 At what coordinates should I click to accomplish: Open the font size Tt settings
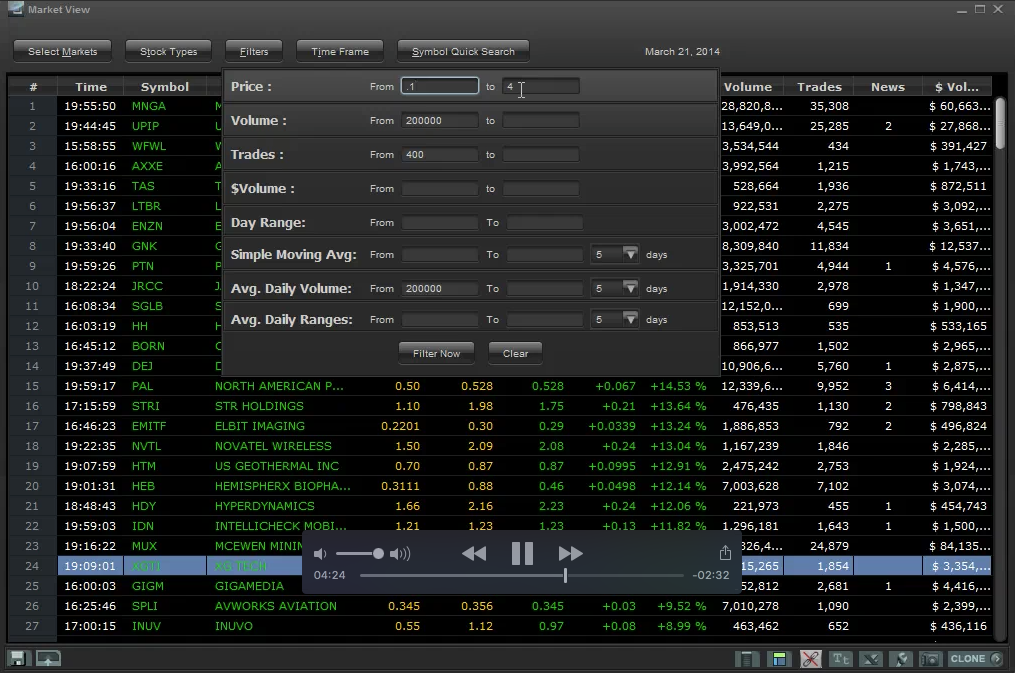(841, 659)
